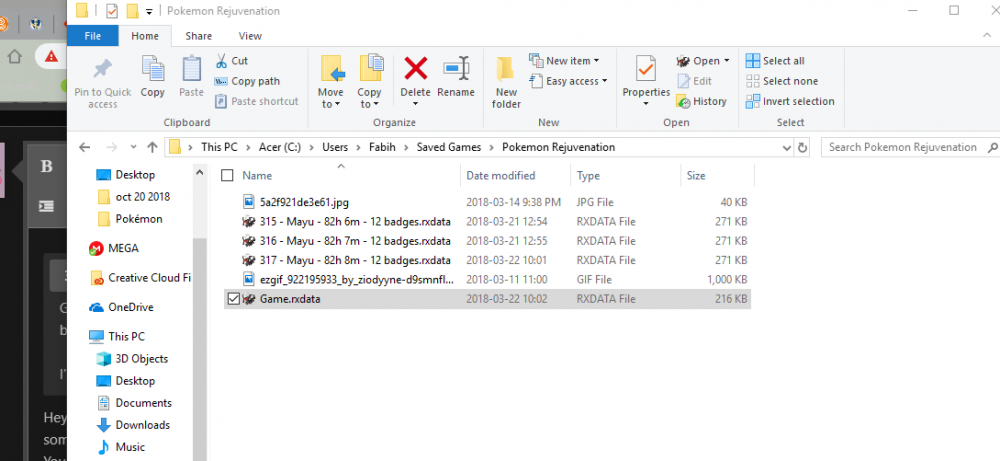
Task: Expand the Open button dropdown arrow
Action: point(726,61)
